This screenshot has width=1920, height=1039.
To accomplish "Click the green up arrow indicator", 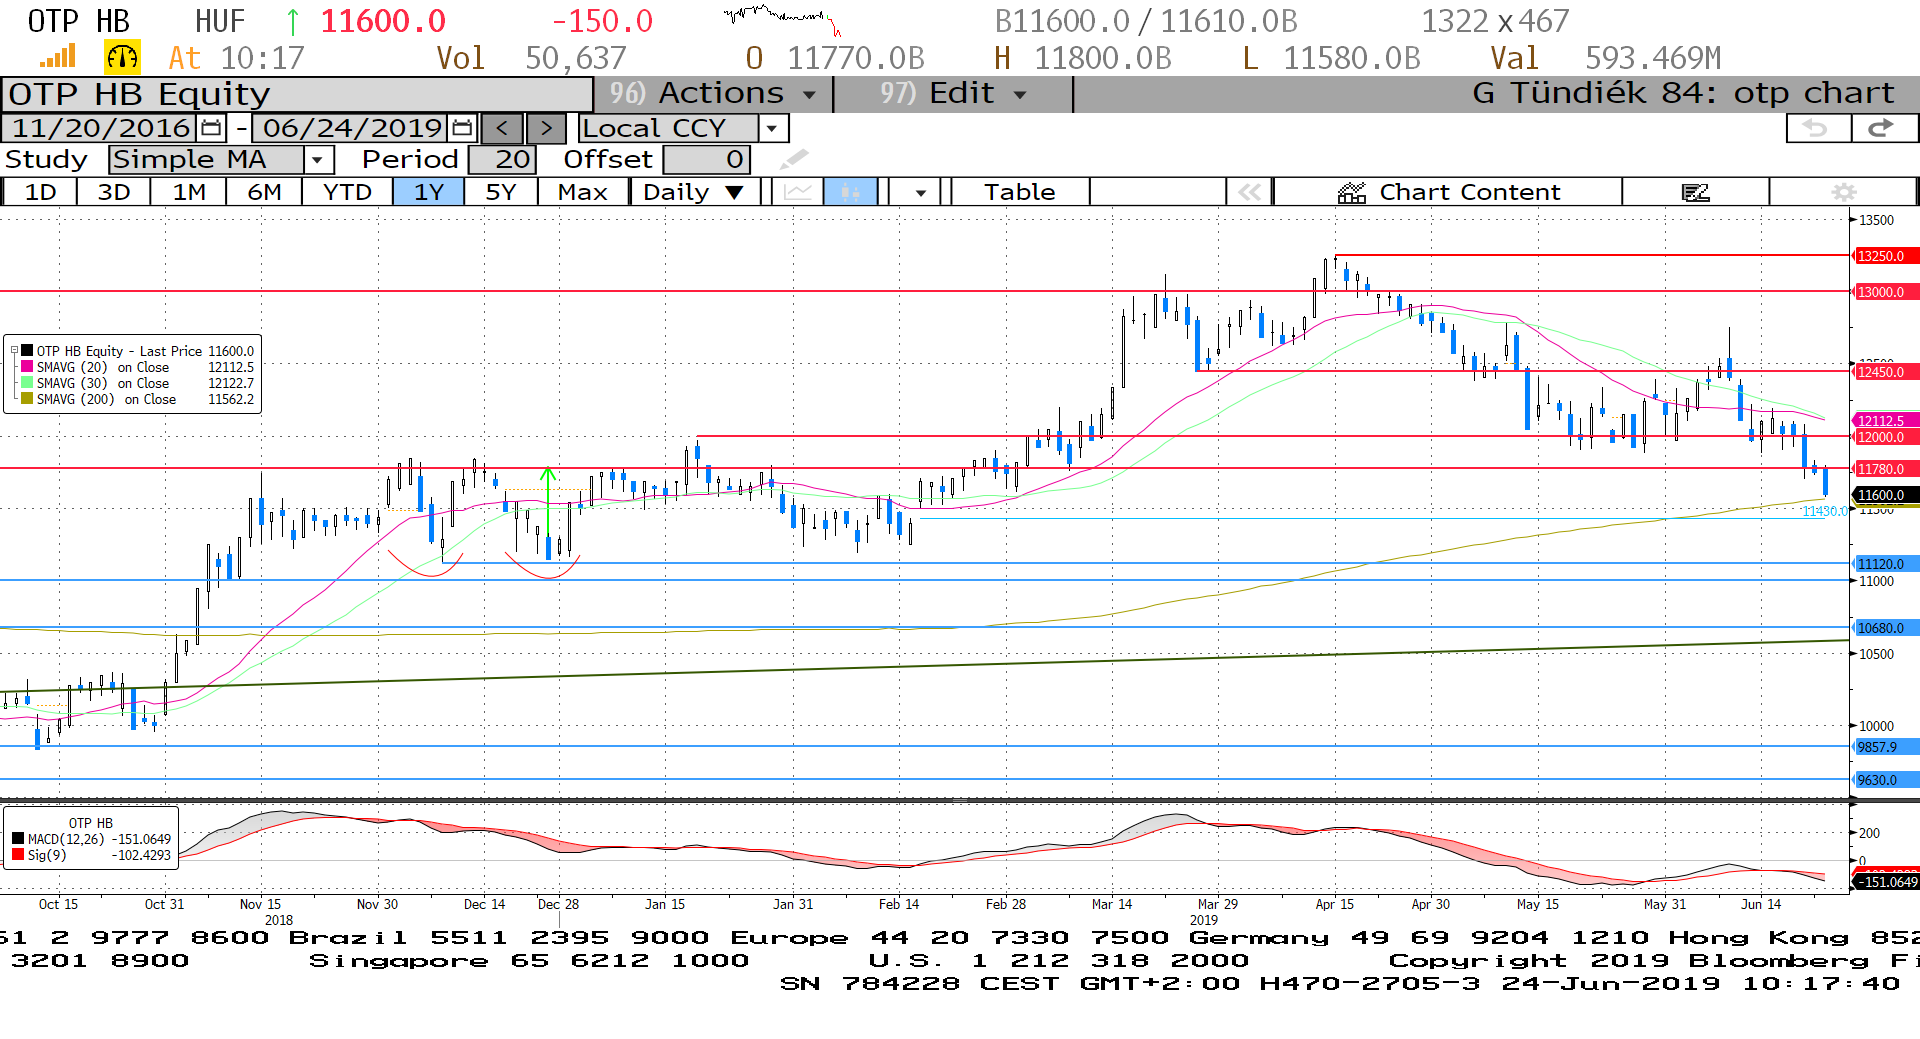I will click(x=293, y=21).
